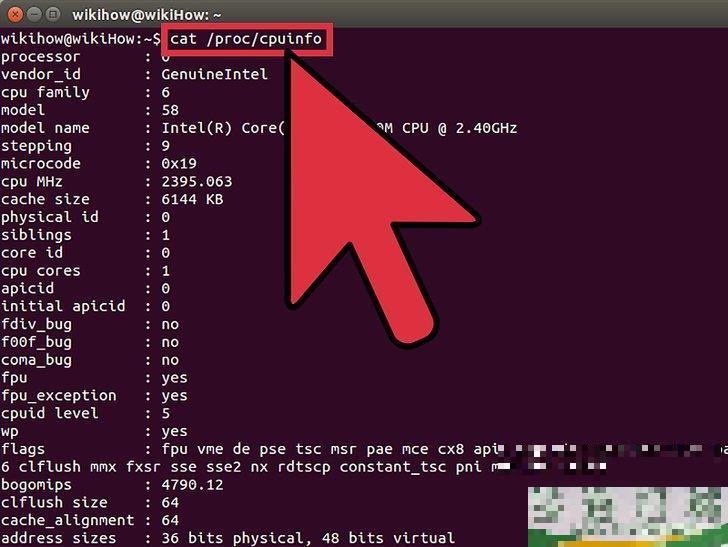Click the model name Intel(R) Core text
Image resolution: width=728 pixels, height=547 pixels.
pyautogui.click(x=223, y=128)
